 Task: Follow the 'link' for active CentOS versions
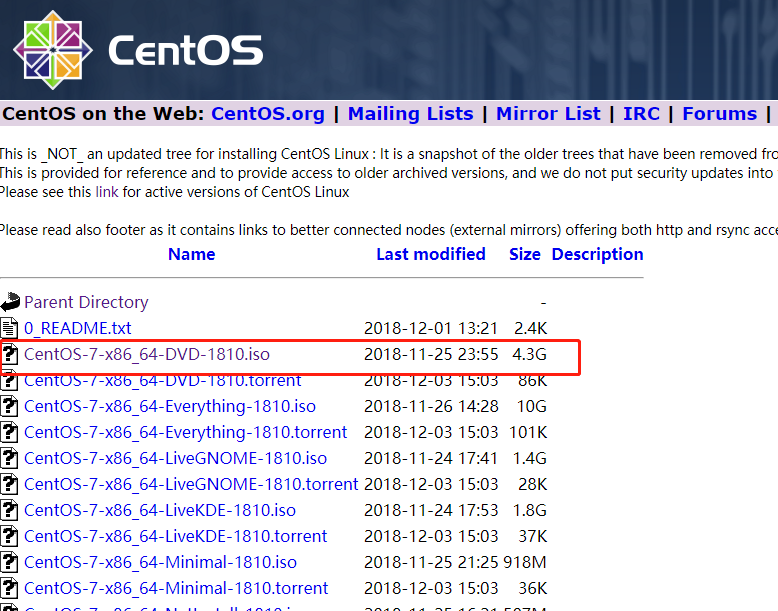pos(107,192)
